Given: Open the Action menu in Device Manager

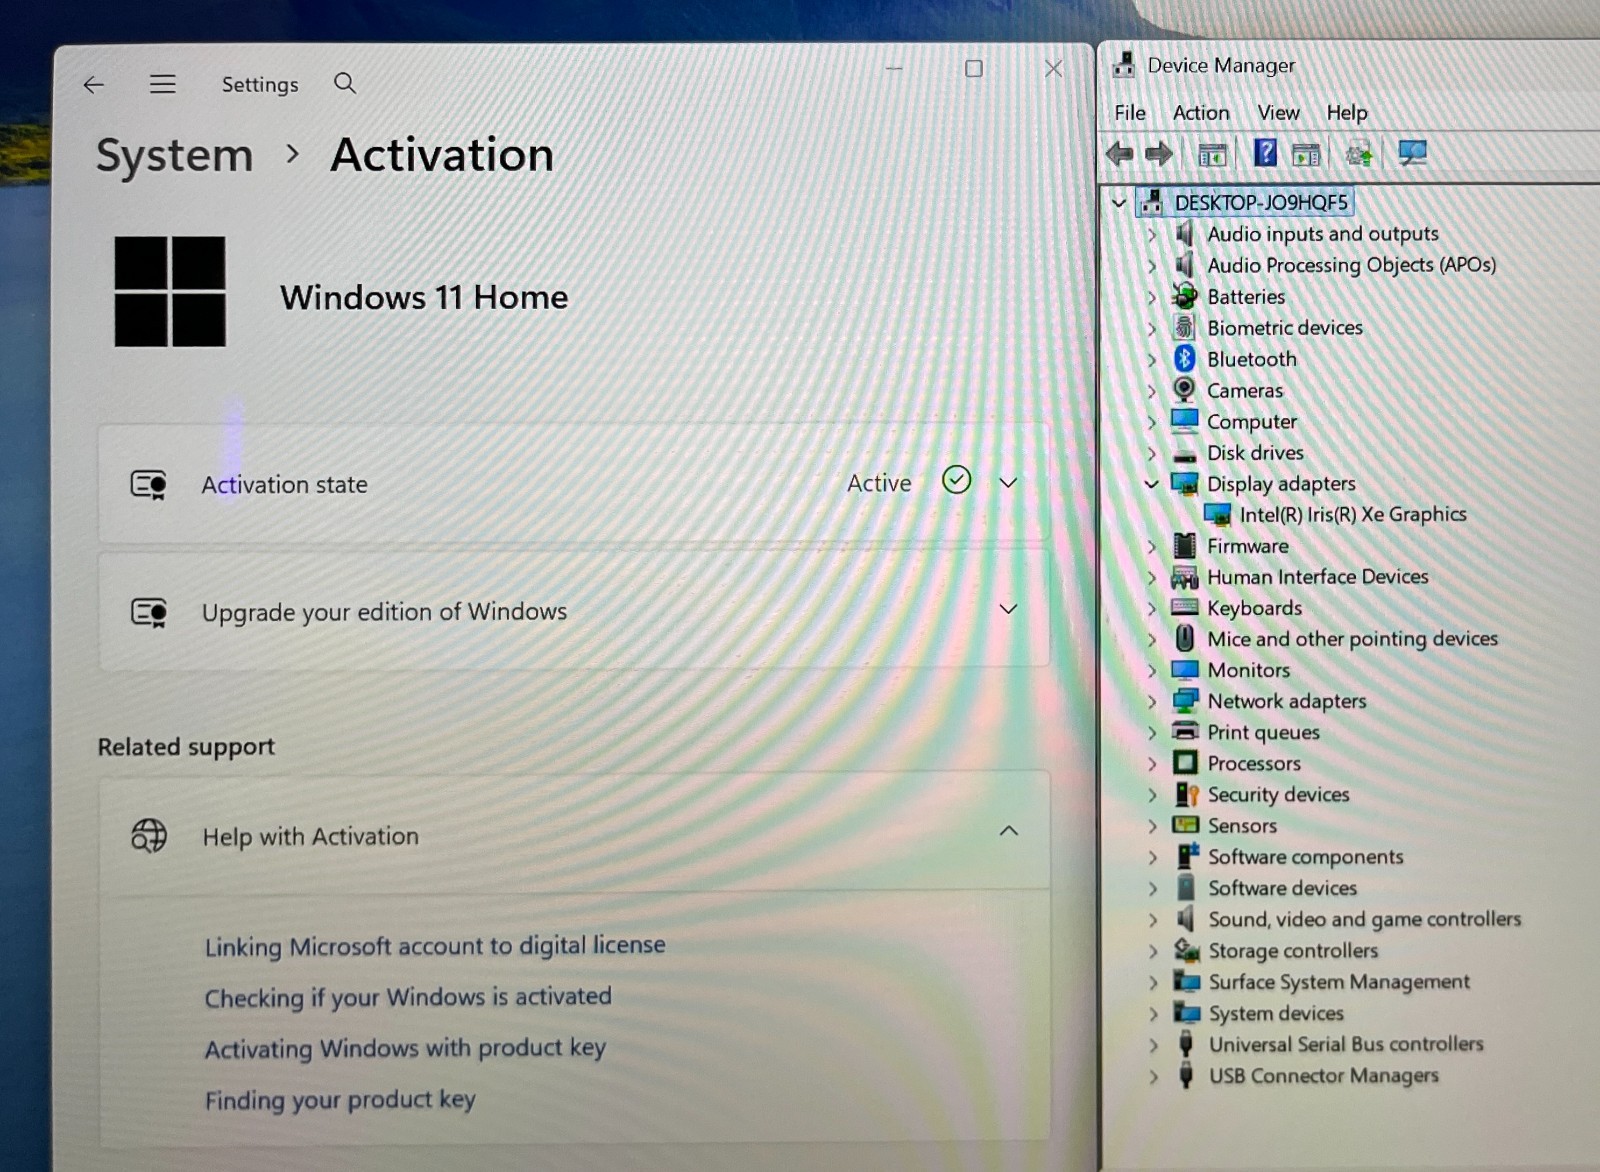Looking at the screenshot, I should tap(1201, 112).
